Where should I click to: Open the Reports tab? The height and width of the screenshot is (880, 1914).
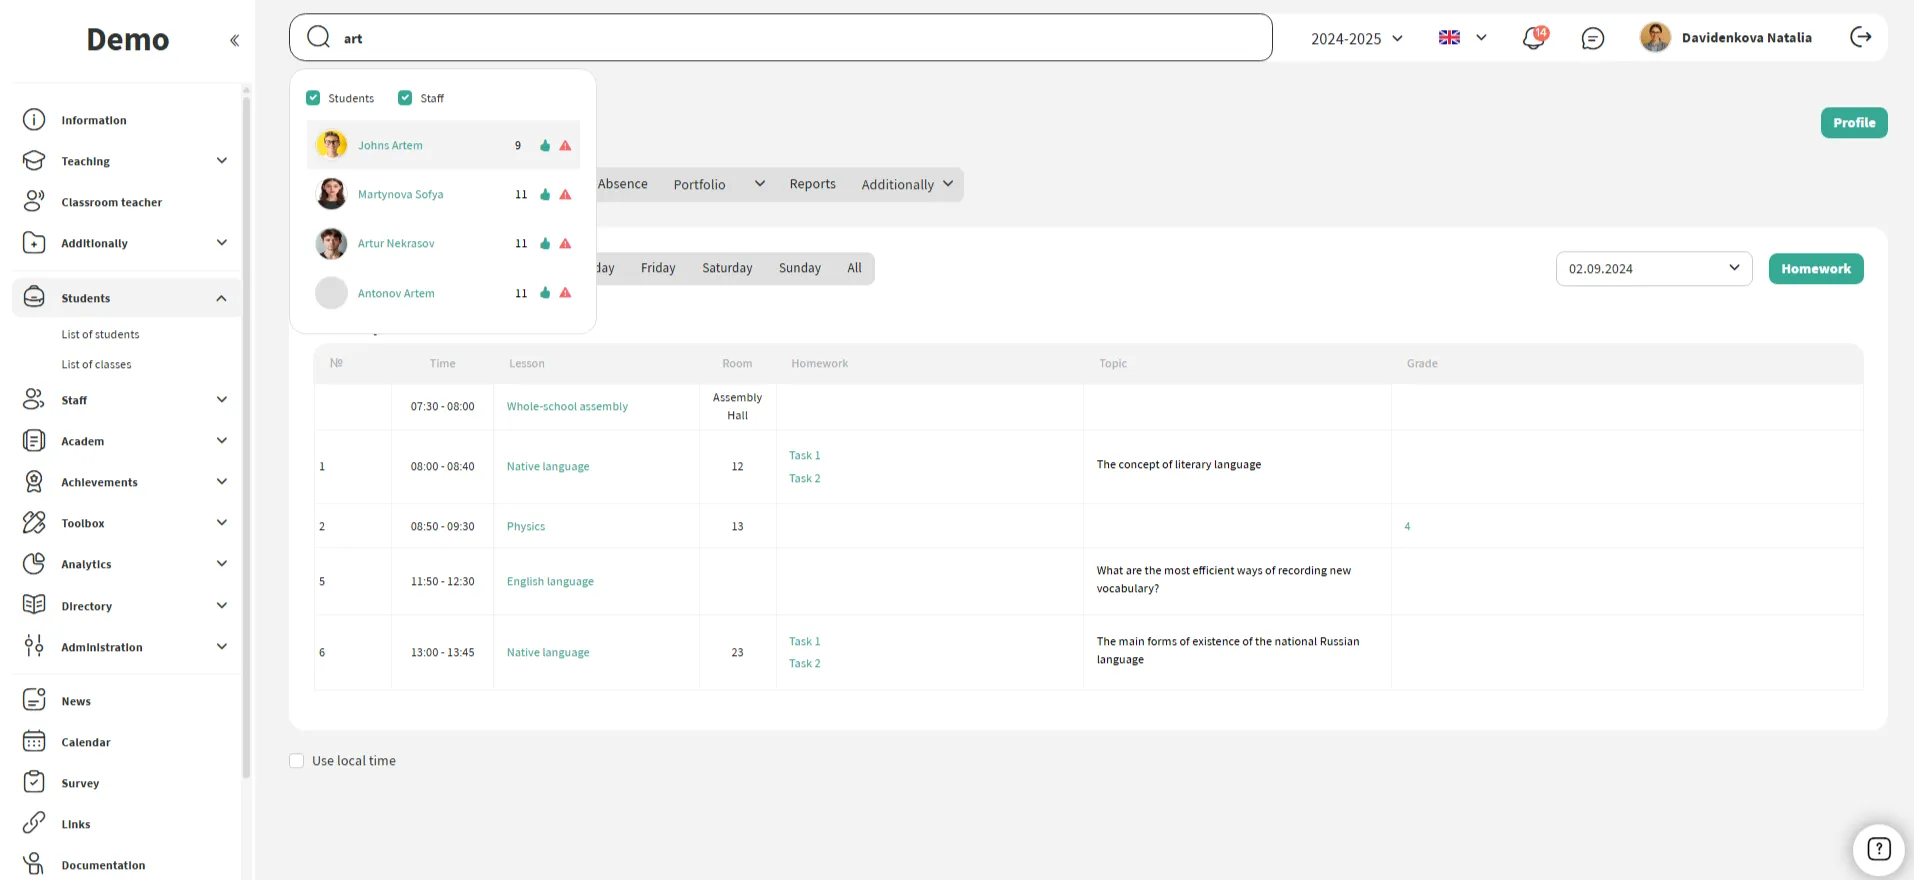[812, 184]
